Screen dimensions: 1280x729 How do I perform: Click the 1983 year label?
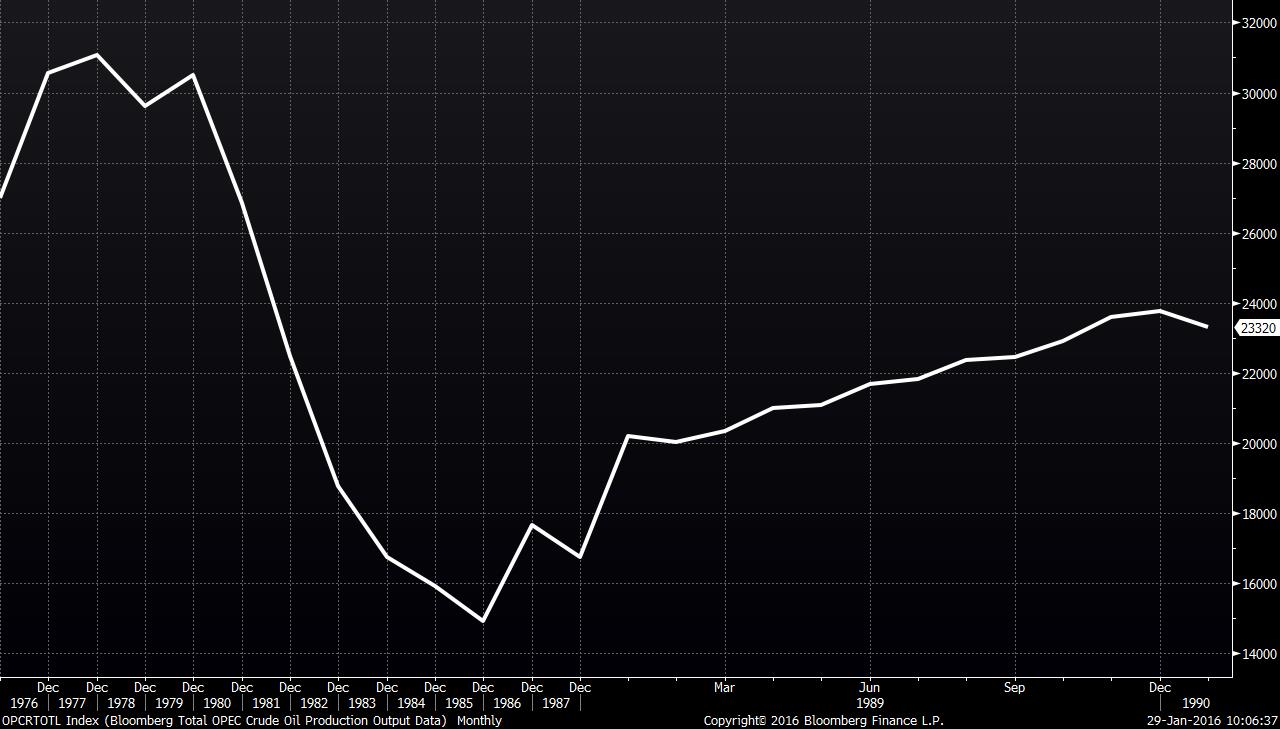[362, 703]
